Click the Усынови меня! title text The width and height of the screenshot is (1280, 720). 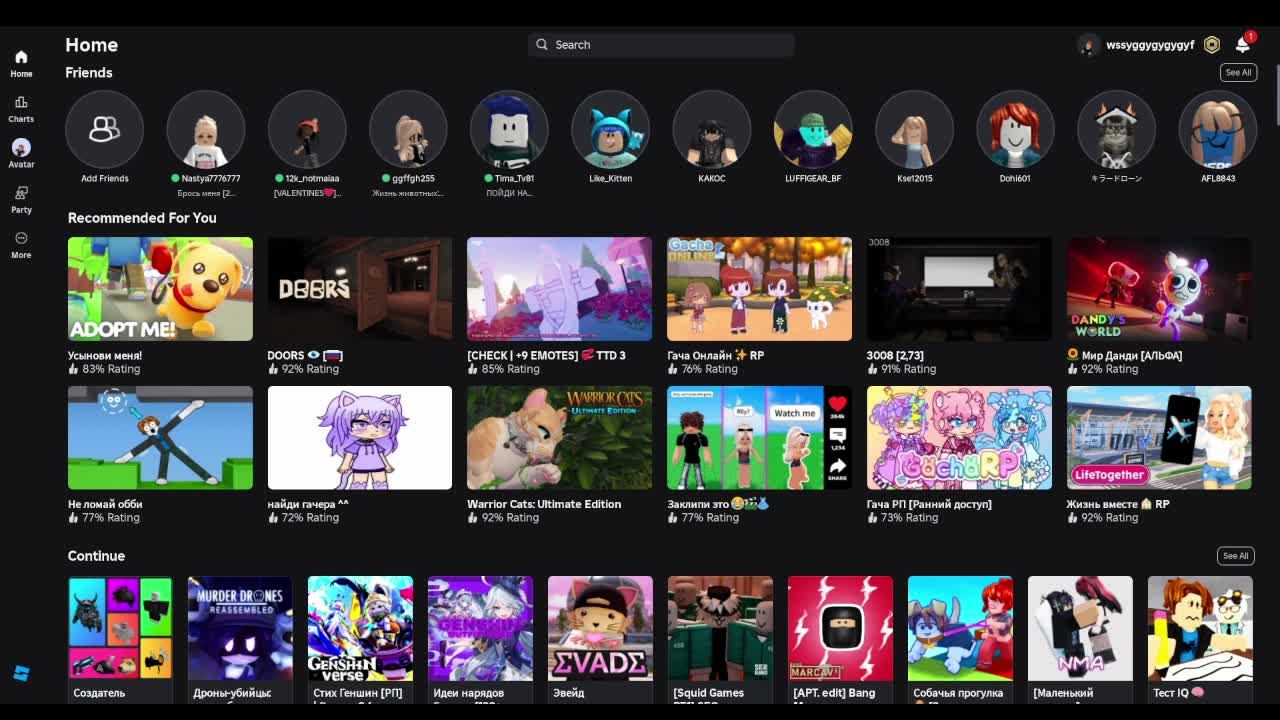(105, 355)
